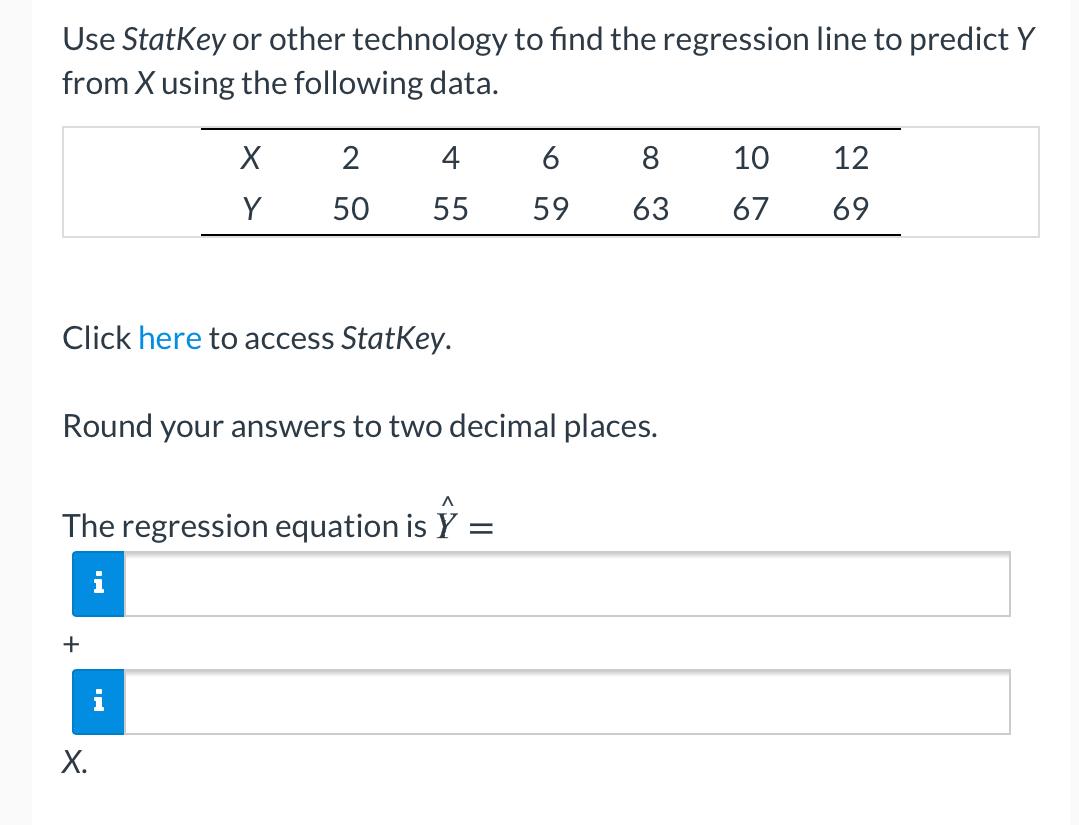Select the X. label below the second answer box
Viewport: 1079px width, 825px height.
74,762
